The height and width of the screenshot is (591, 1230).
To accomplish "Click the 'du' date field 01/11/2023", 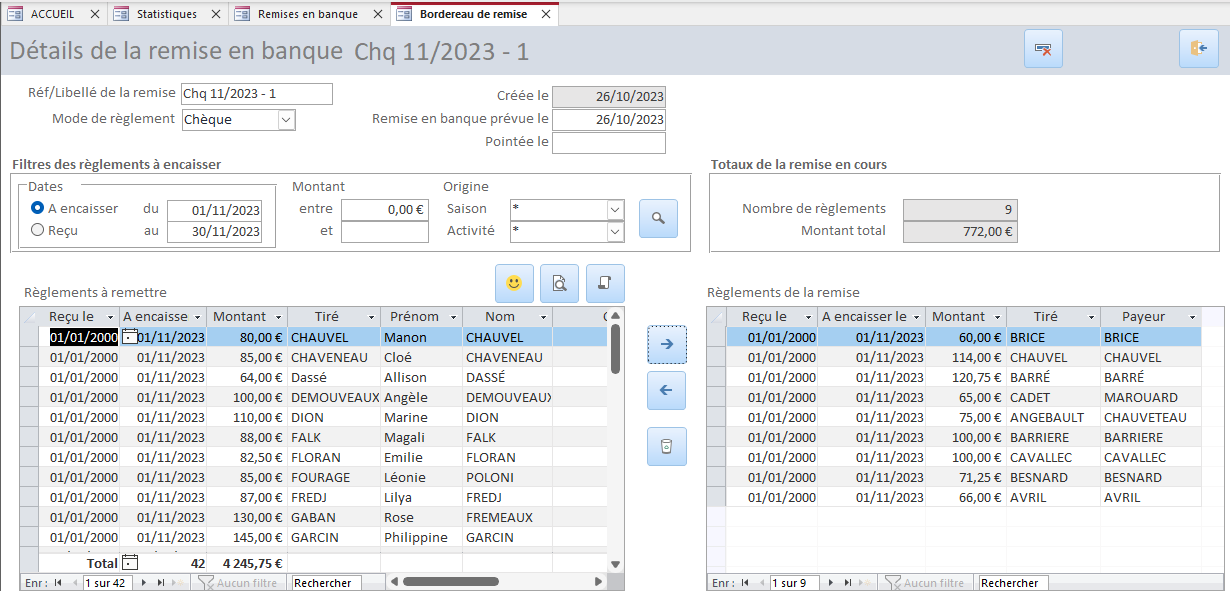I will coord(214,210).
